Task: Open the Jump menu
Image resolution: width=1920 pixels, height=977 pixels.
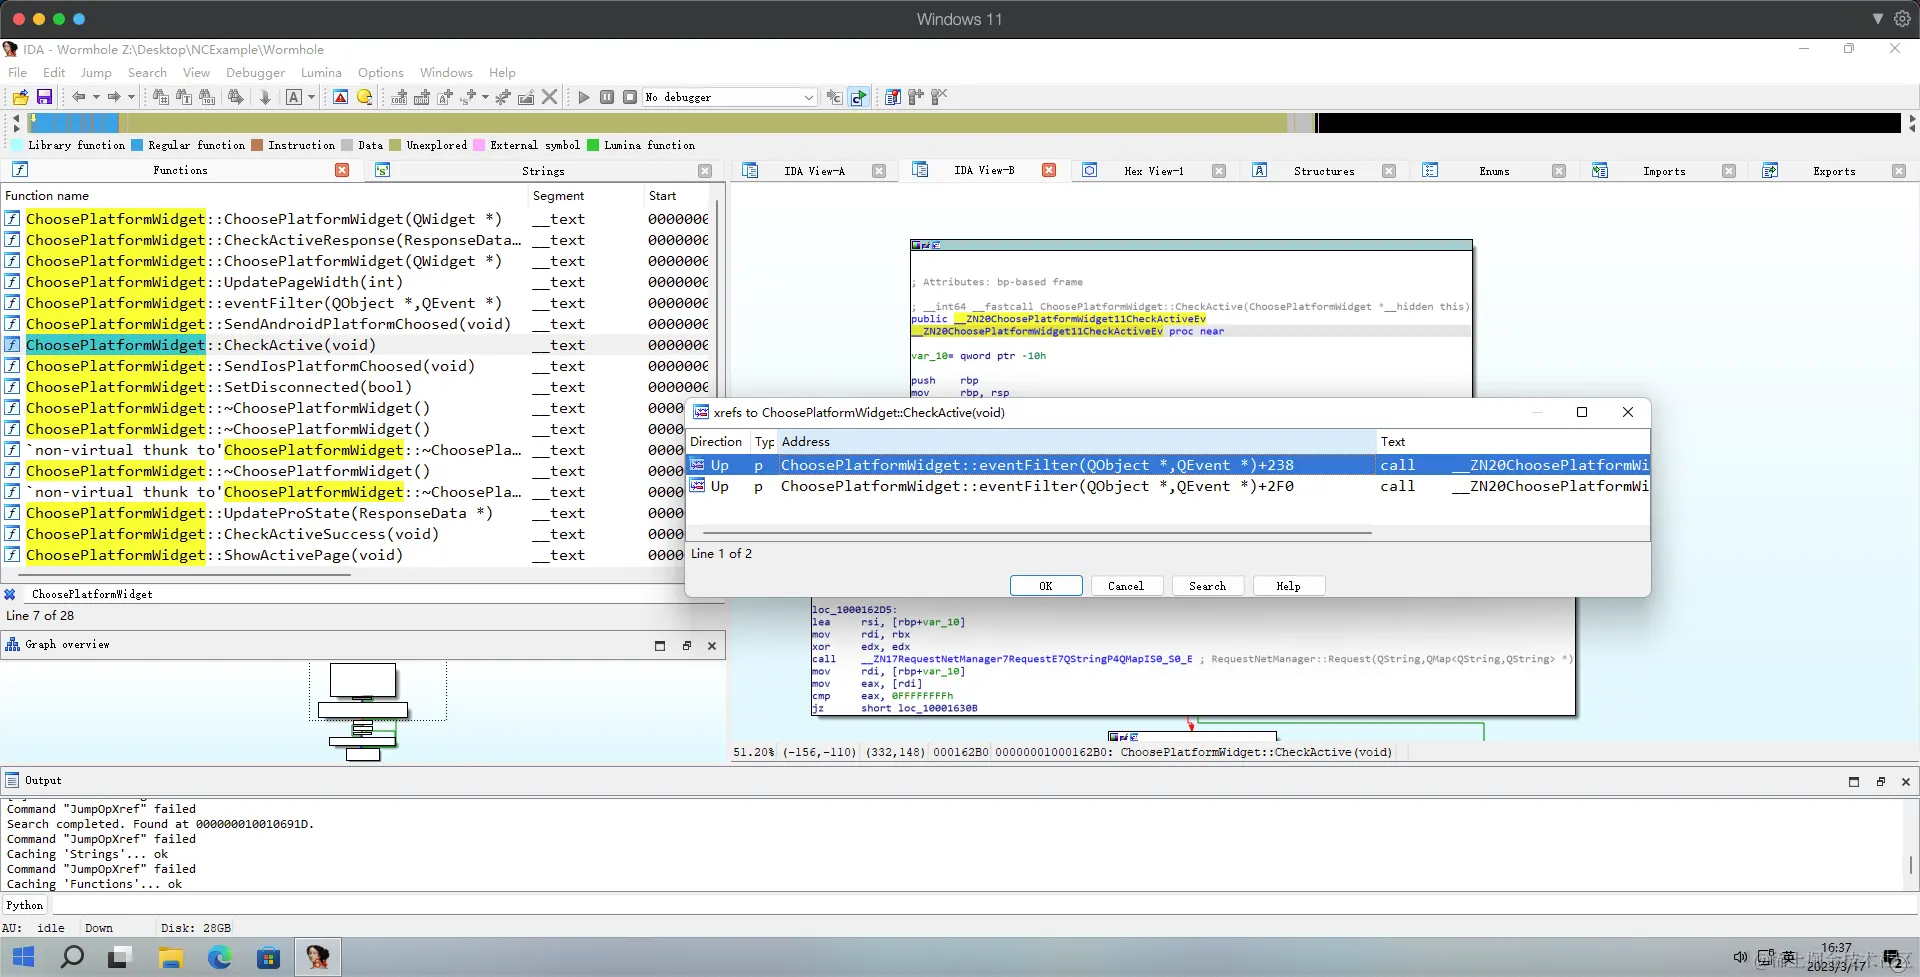Action: [x=96, y=73]
